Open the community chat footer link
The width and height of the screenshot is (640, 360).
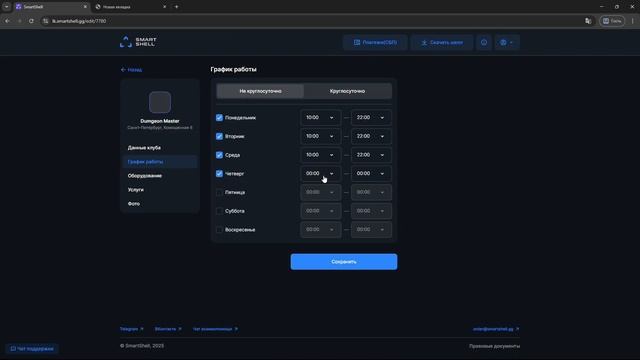tap(215, 329)
